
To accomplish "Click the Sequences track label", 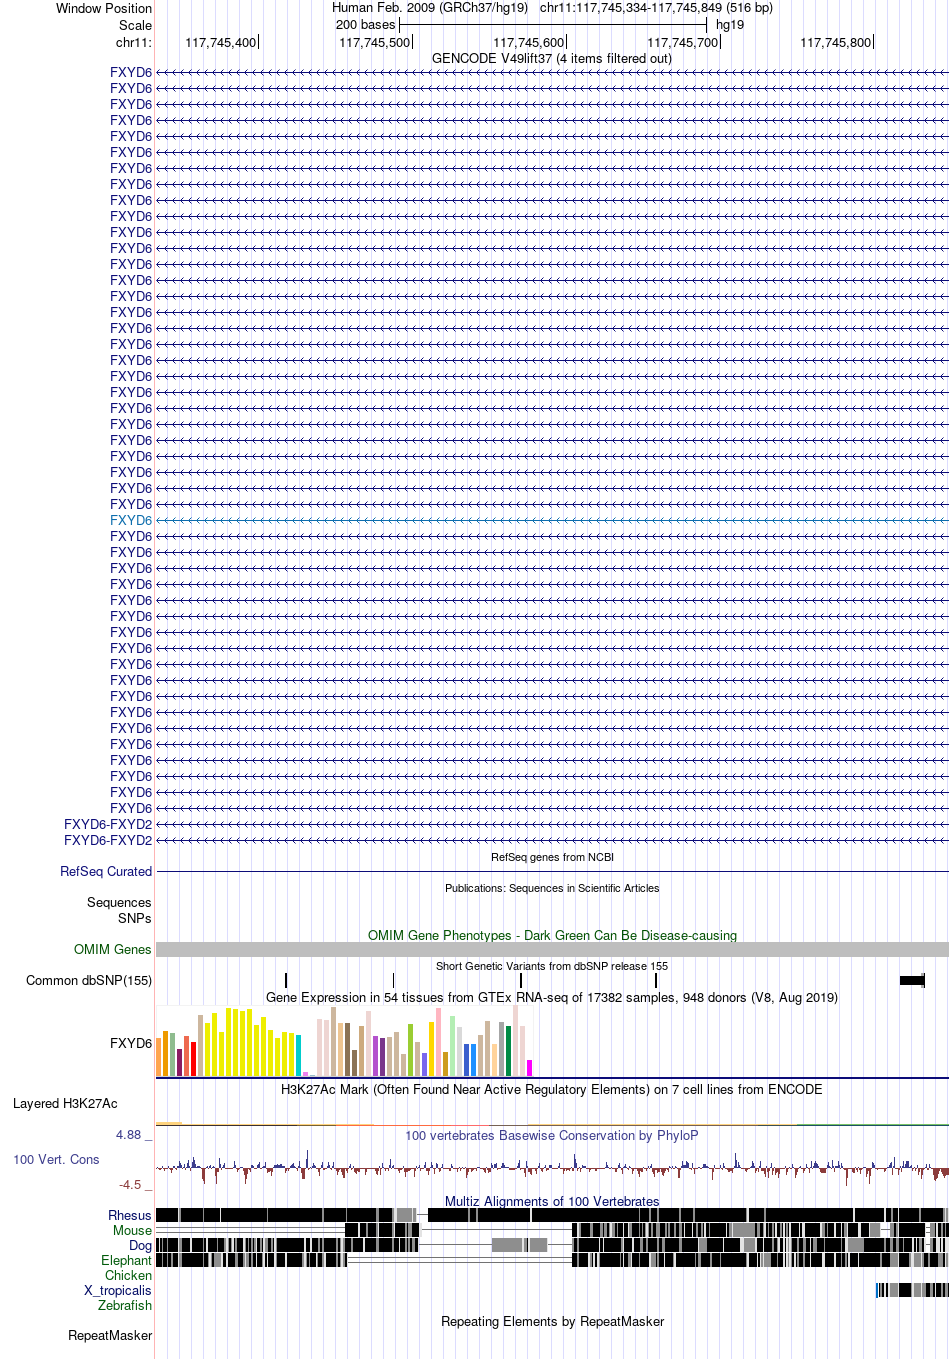I will coord(119,903).
